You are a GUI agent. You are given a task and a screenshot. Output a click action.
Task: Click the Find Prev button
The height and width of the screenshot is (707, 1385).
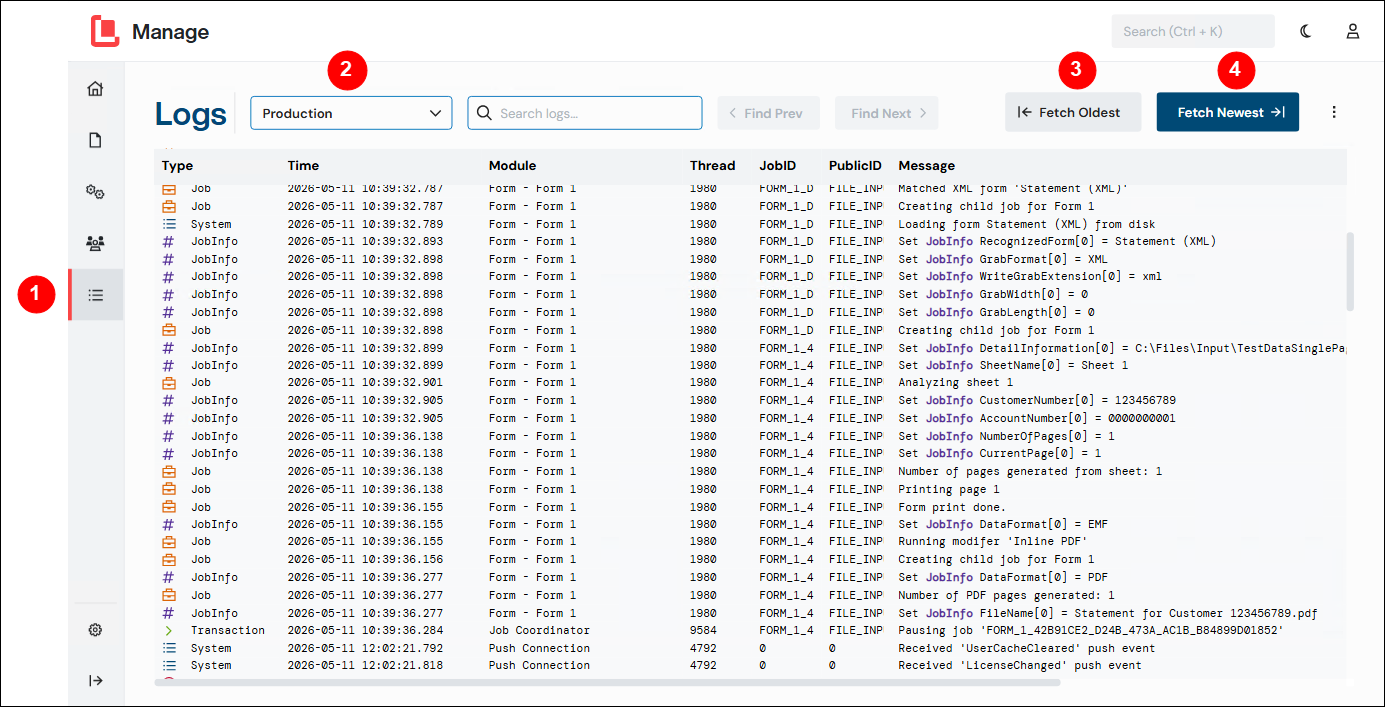click(x=768, y=113)
